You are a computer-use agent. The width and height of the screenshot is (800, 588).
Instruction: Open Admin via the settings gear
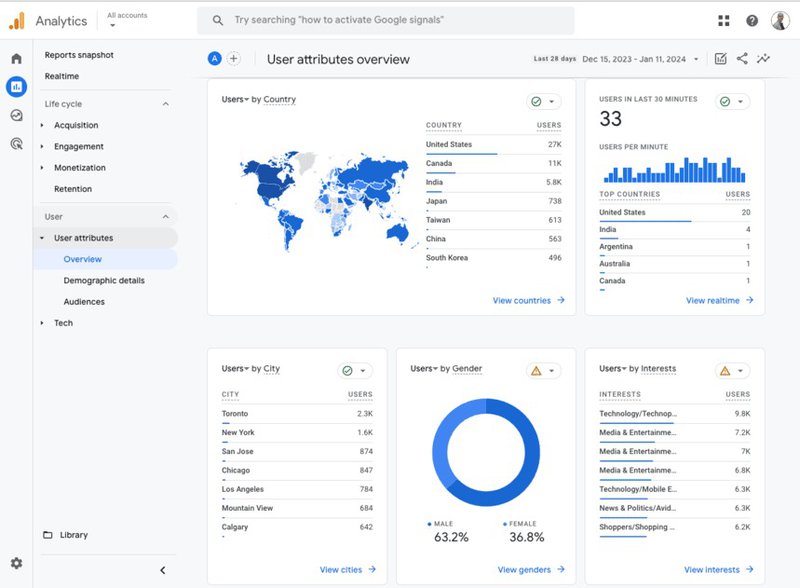[x=16, y=563]
